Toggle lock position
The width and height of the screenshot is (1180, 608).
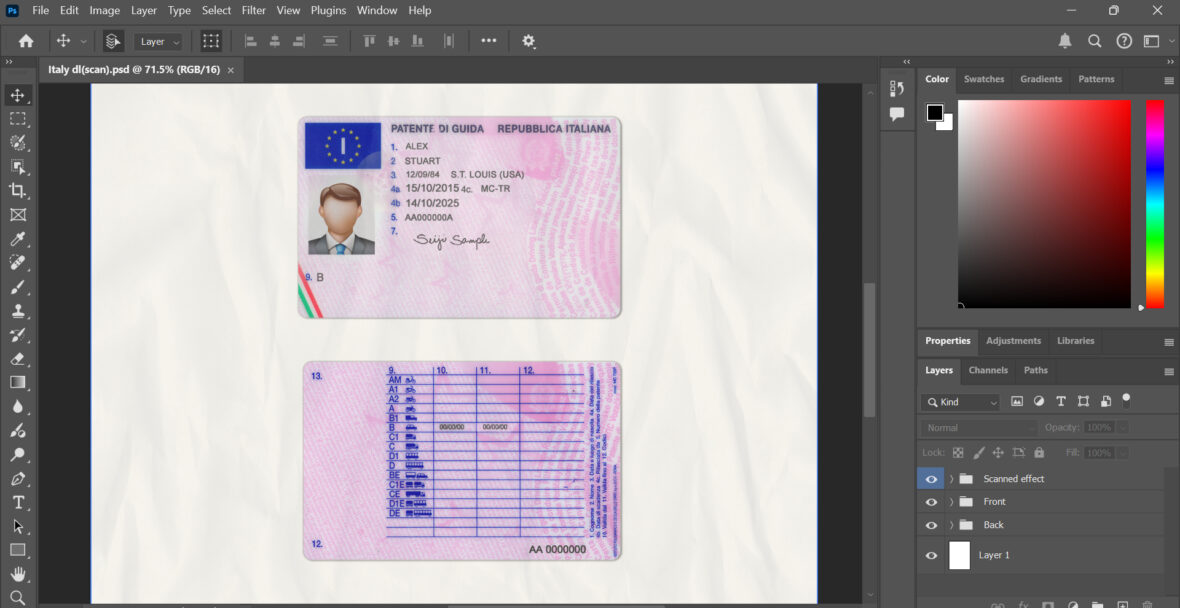tap(998, 453)
